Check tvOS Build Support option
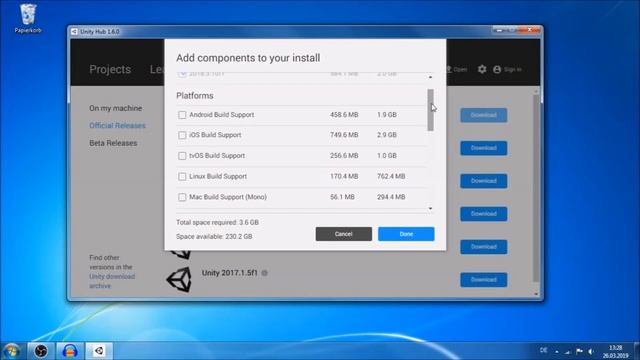Screen dimensions: 640x360 (182, 156)
